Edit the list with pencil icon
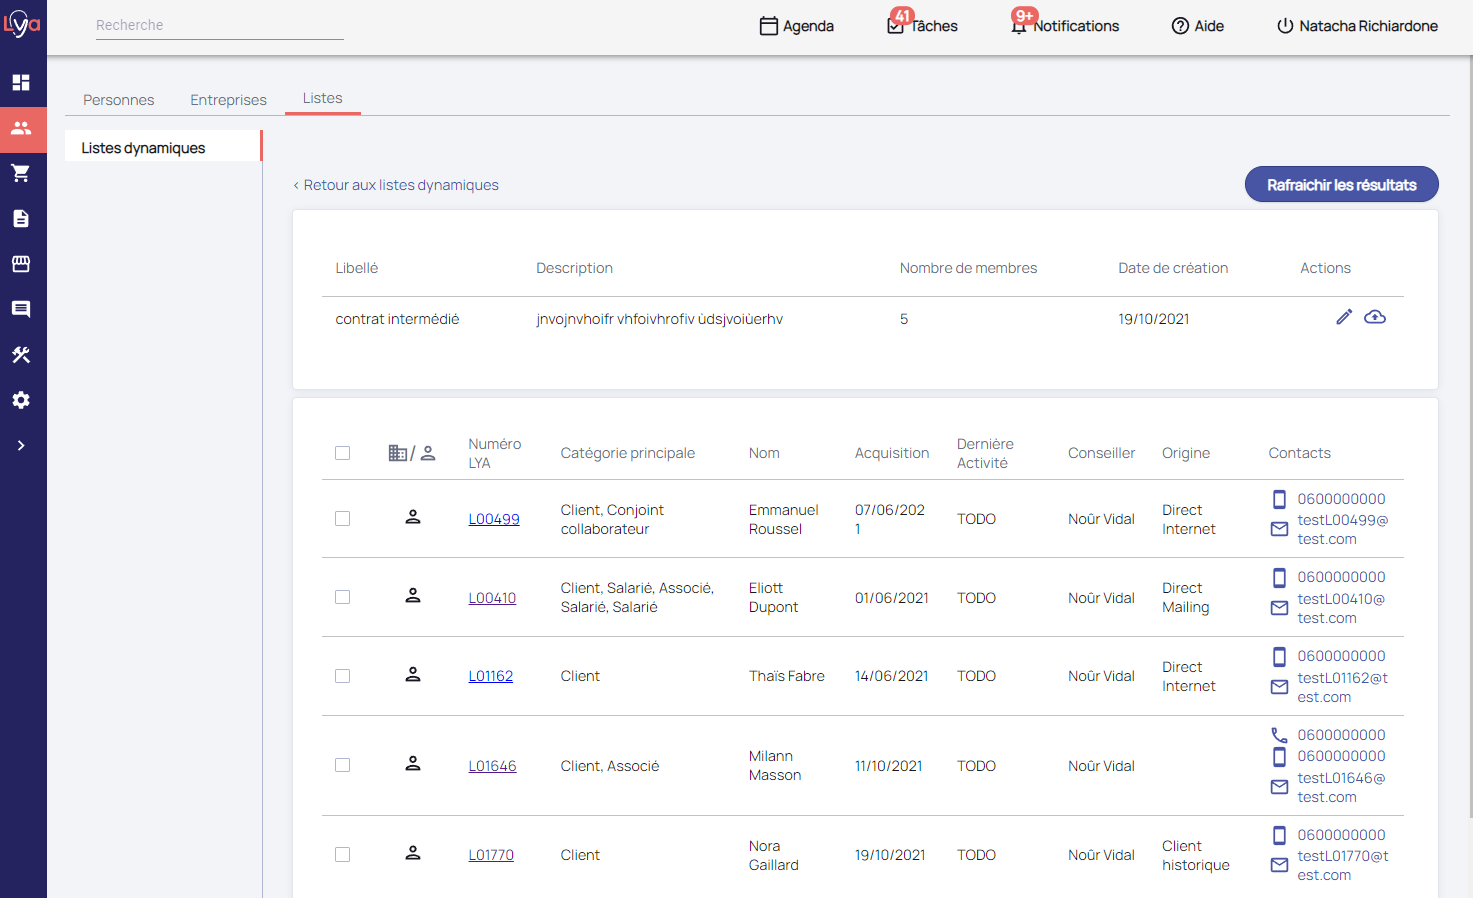Image resolution: width=1473 pixels, height=898 pixels. click(x=1344, y=317)
